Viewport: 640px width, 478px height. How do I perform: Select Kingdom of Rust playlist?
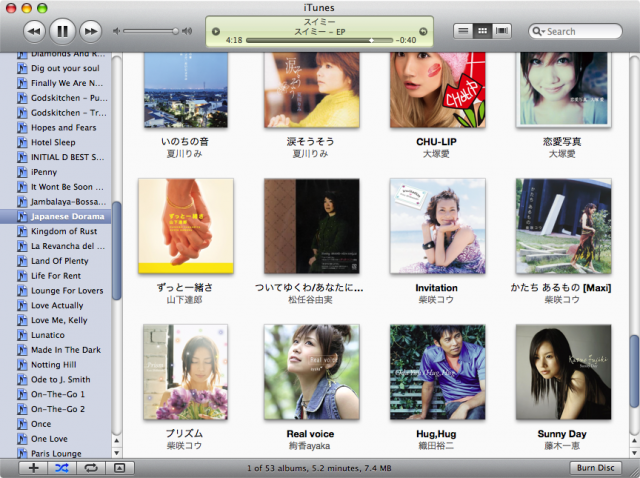click(x=56, y=231)
